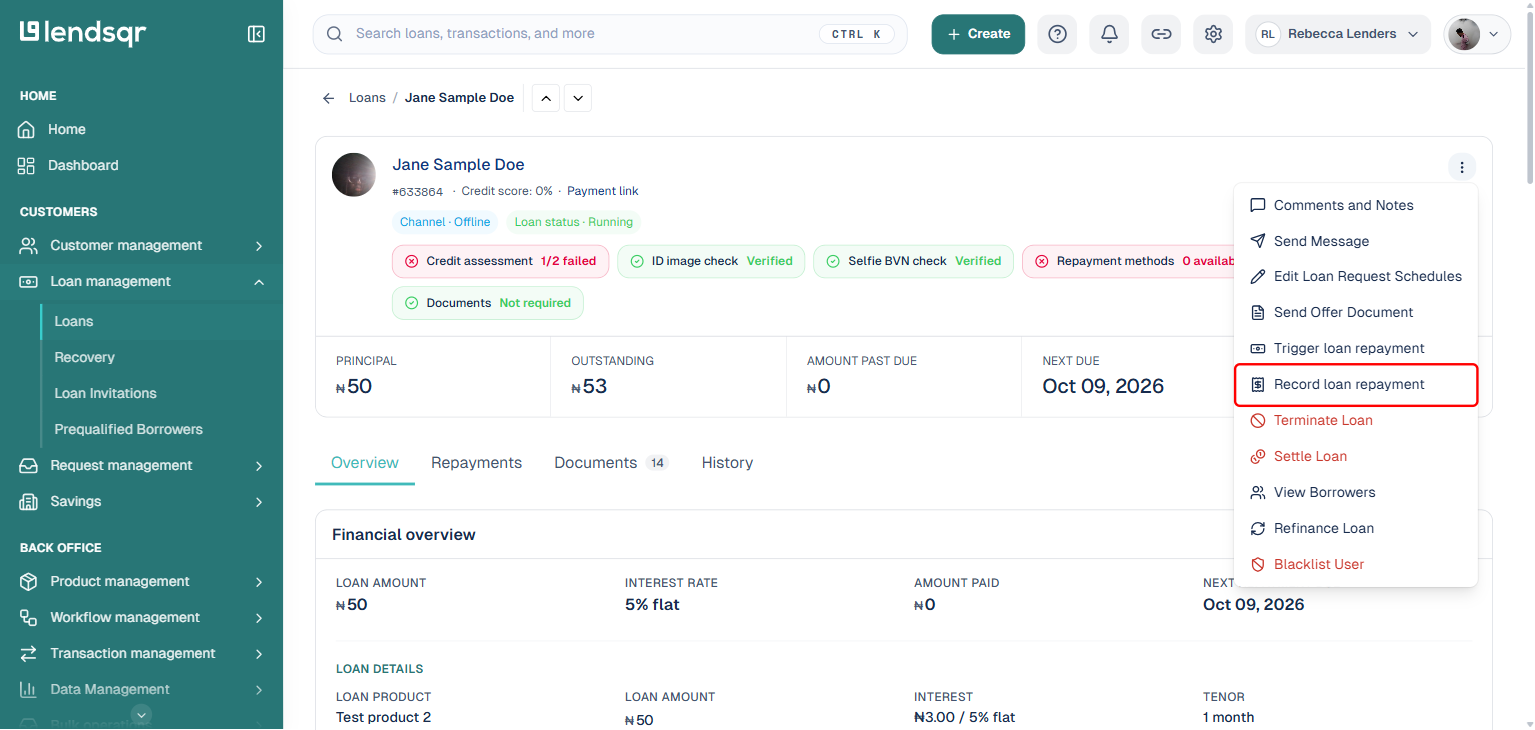Select Record loan repayment menu item

[1356, 385]
